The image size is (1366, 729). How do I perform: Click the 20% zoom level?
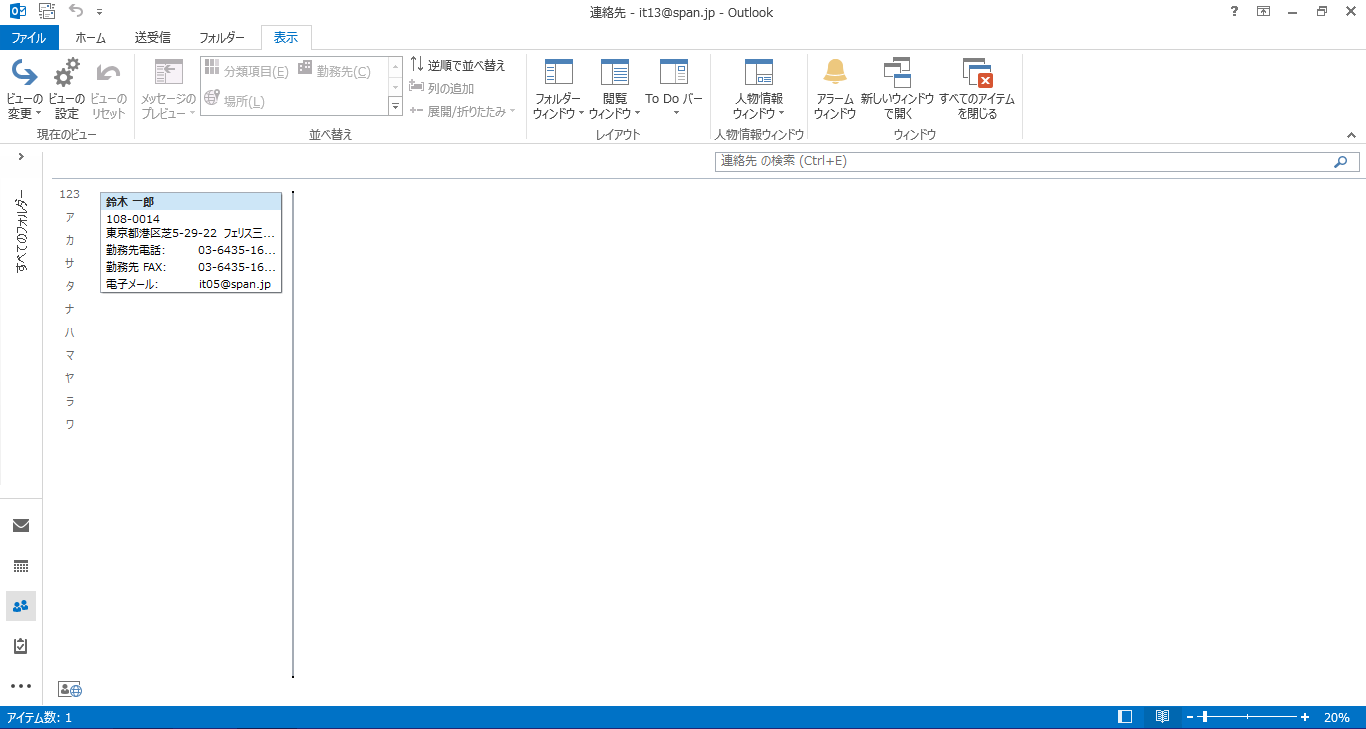pos(1337,717)
